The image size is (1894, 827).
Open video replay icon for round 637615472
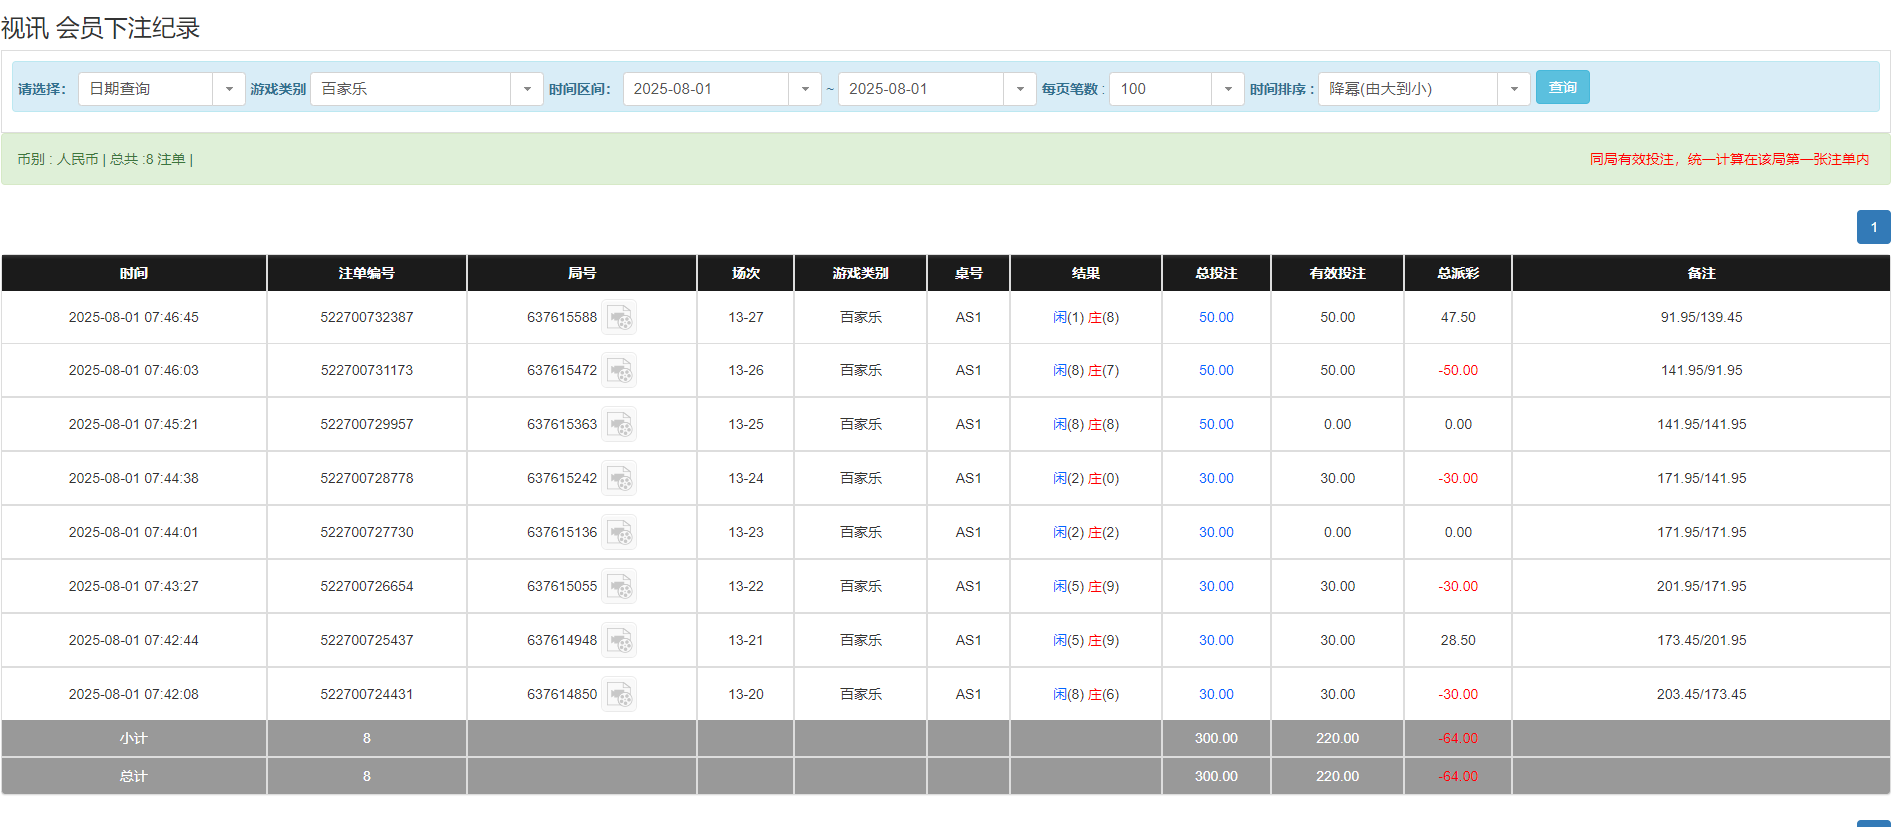pyautogui.click(x=619, y=371)
